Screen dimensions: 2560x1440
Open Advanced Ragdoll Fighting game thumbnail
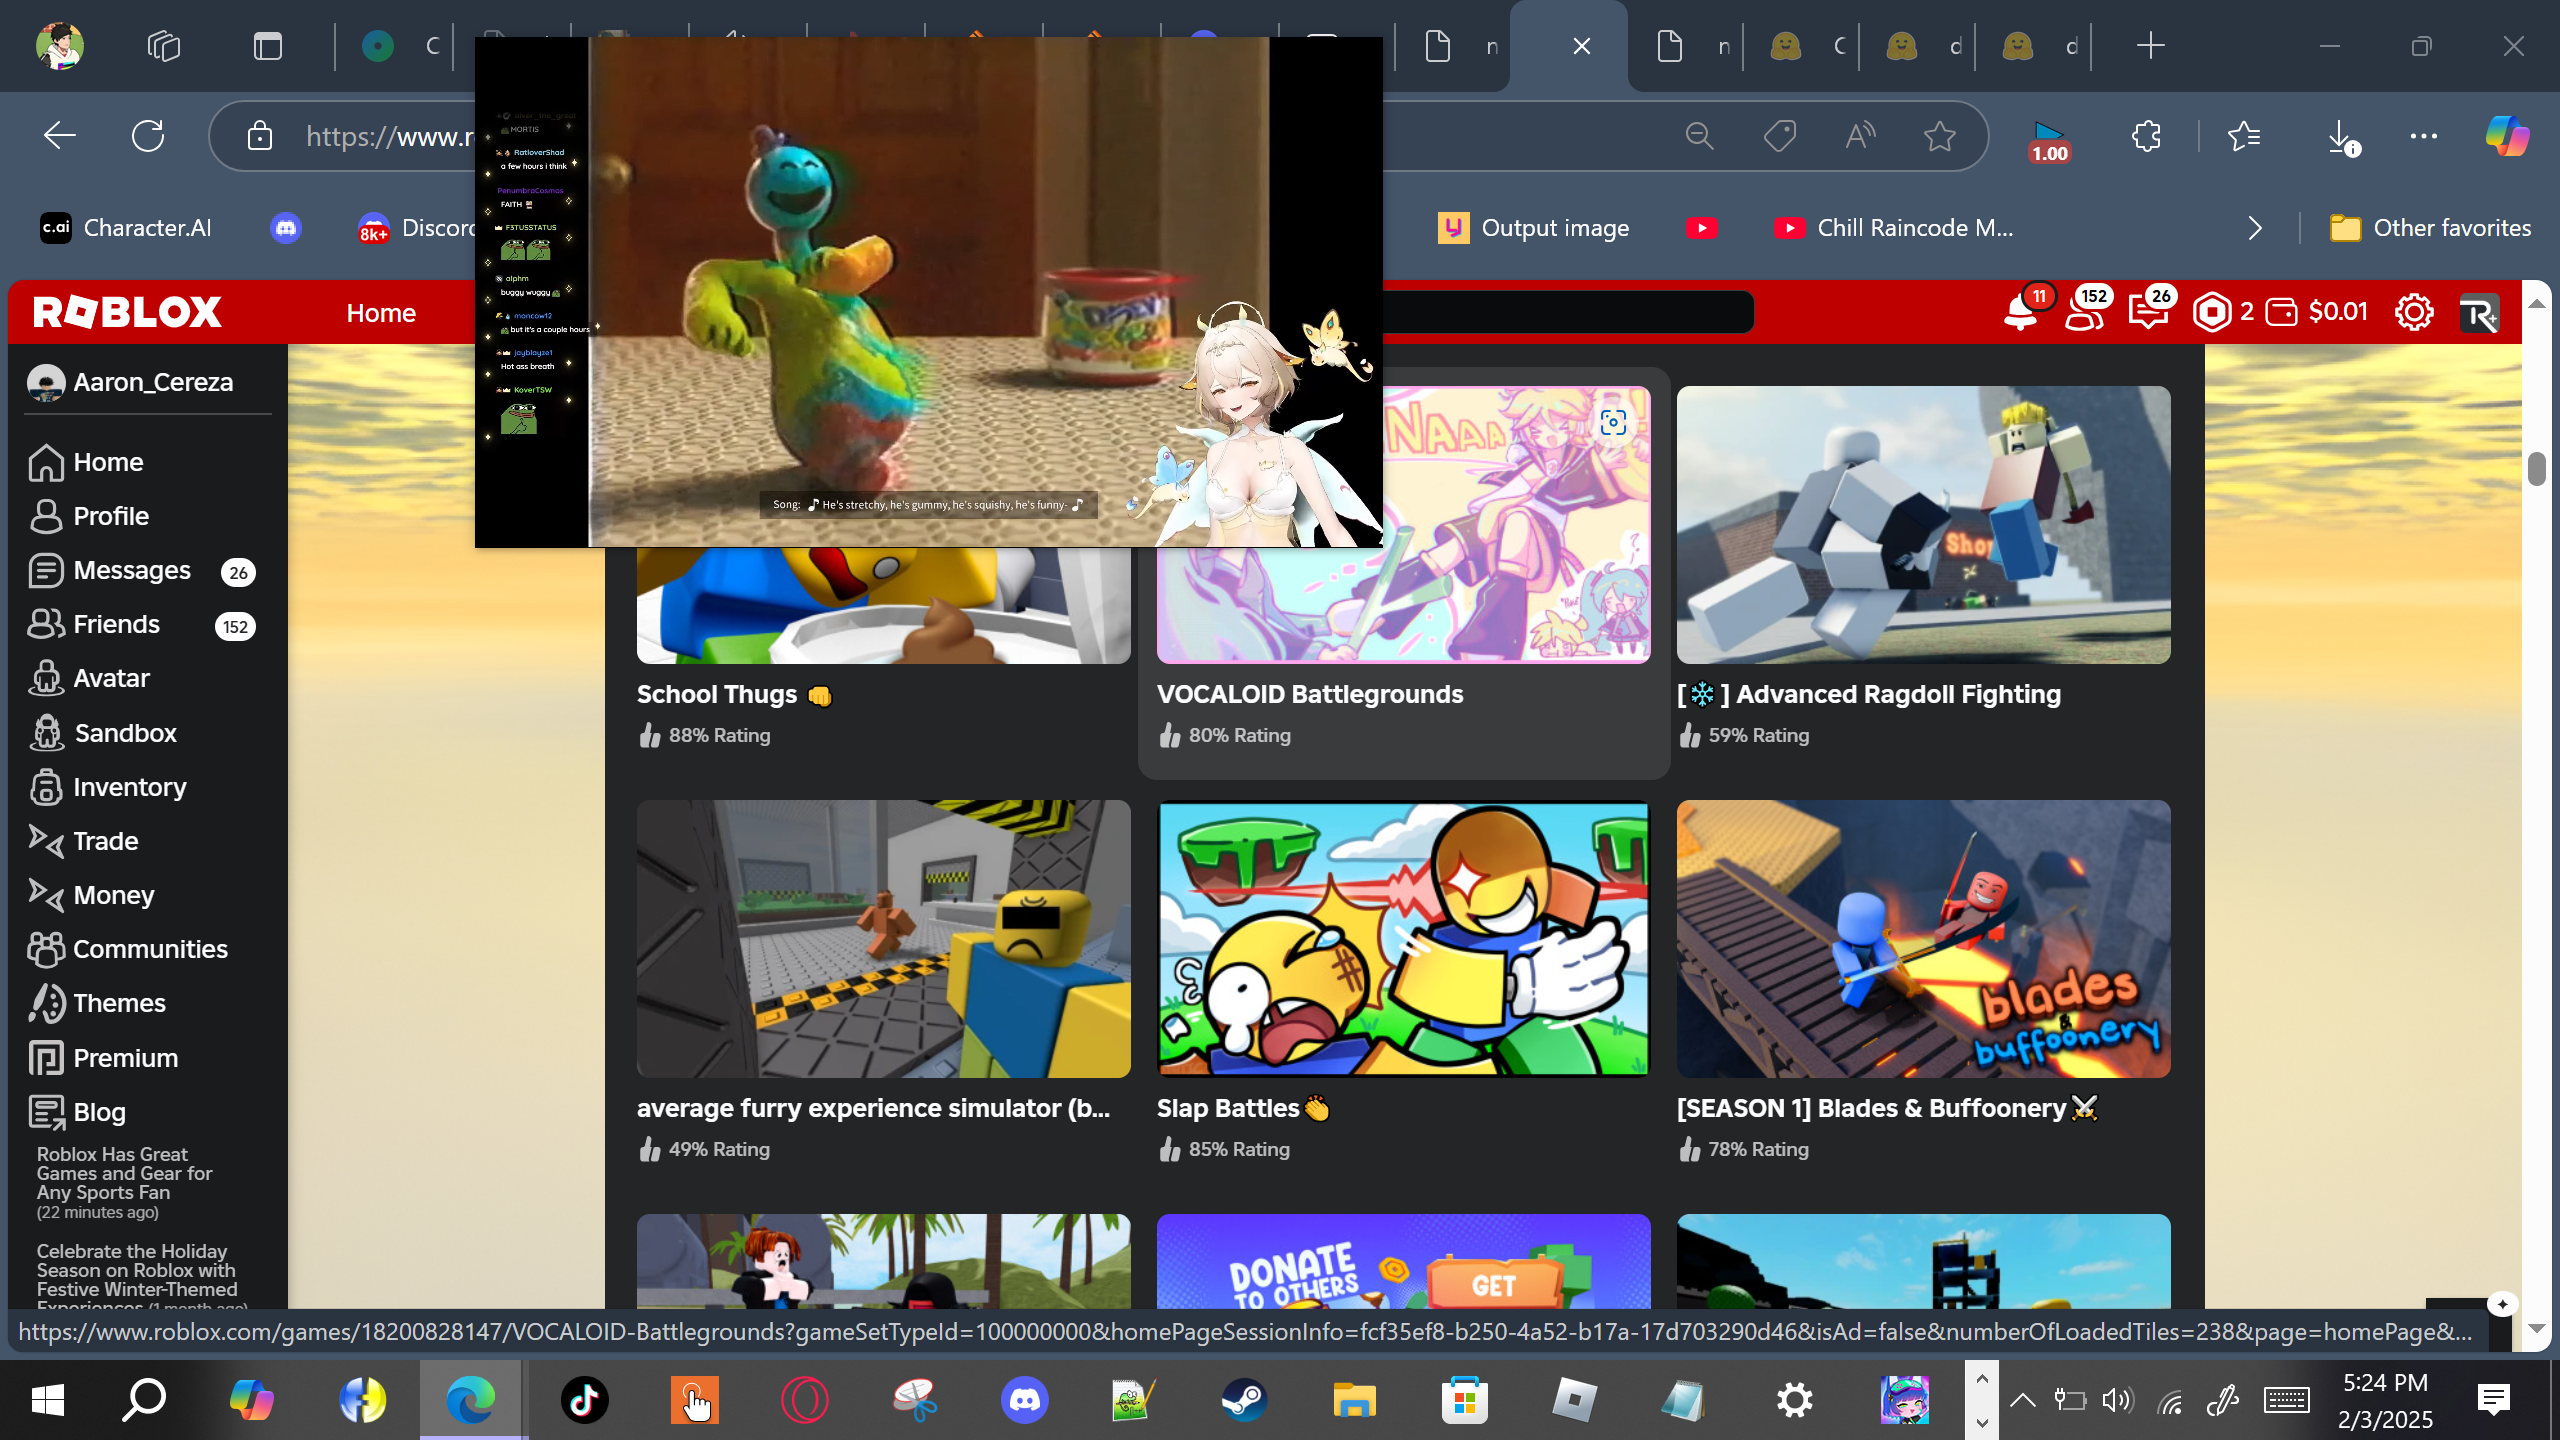pyautogui.click(x=1923, y=525)
